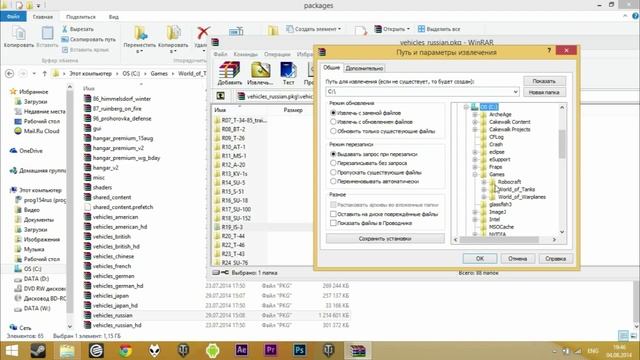This screenshot has width=640, height=360.
Task: Collapse the OS (C:) drive node in tree
Action: pos(466,107)
